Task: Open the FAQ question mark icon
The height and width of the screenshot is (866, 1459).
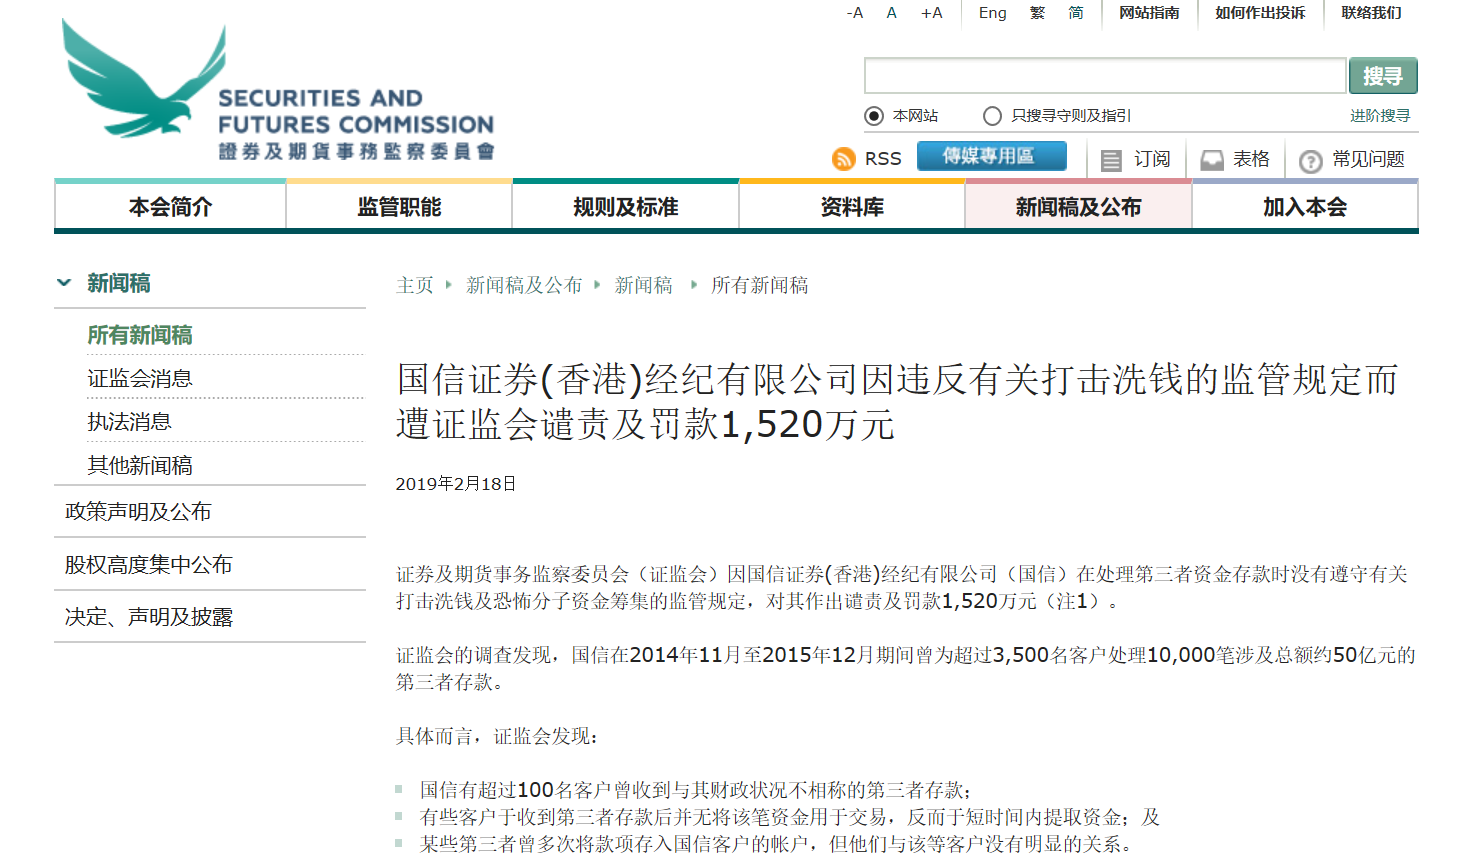Action: point(1310,161)
